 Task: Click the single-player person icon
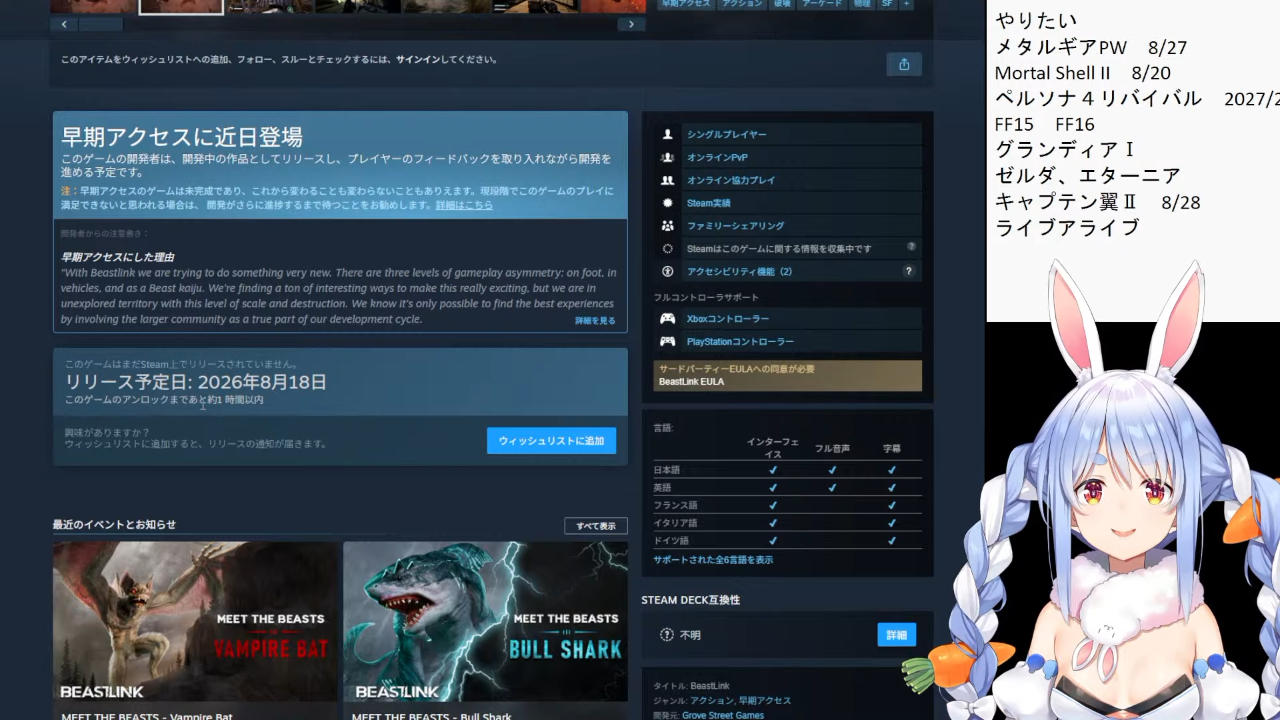click(x=668, y=134)
